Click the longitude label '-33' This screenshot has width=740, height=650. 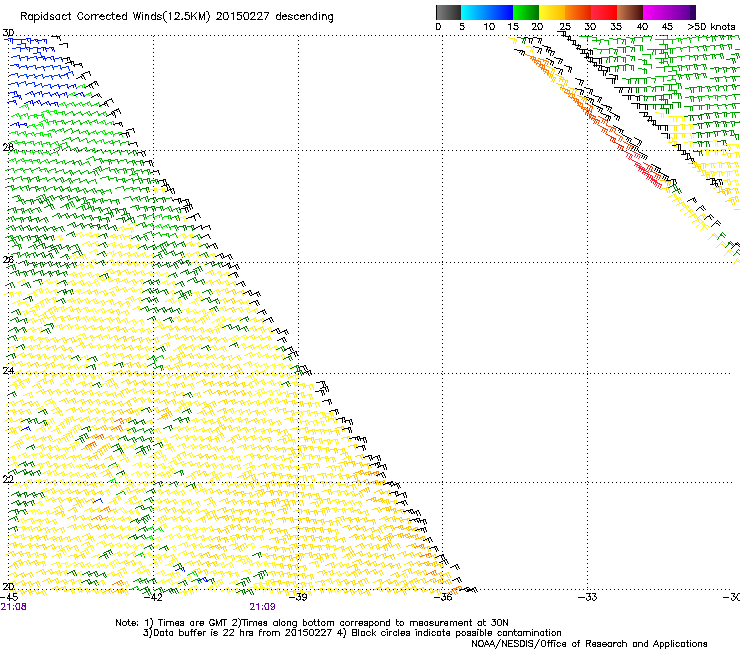588,597
